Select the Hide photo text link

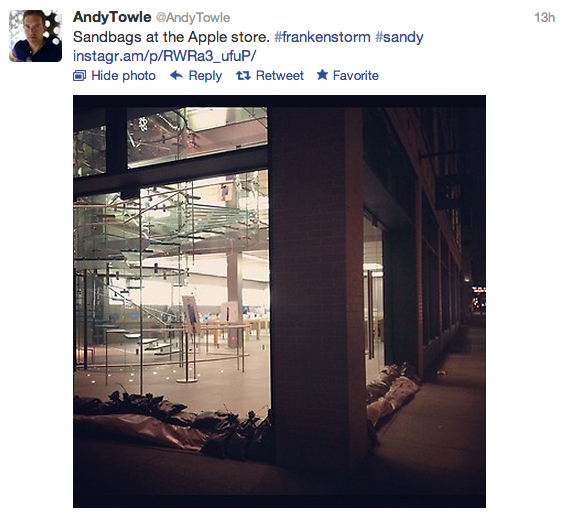coord(123,76)
